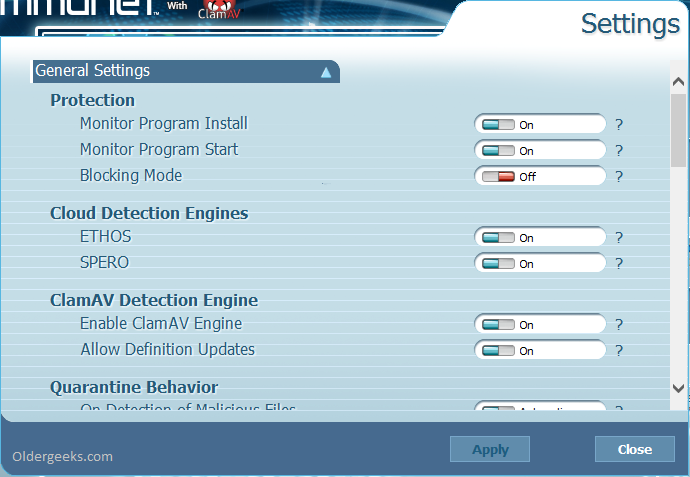Screen dimensions: 690x477
Task: Turn on the Blocking Mode switch
Action: [x=498, y=176]
